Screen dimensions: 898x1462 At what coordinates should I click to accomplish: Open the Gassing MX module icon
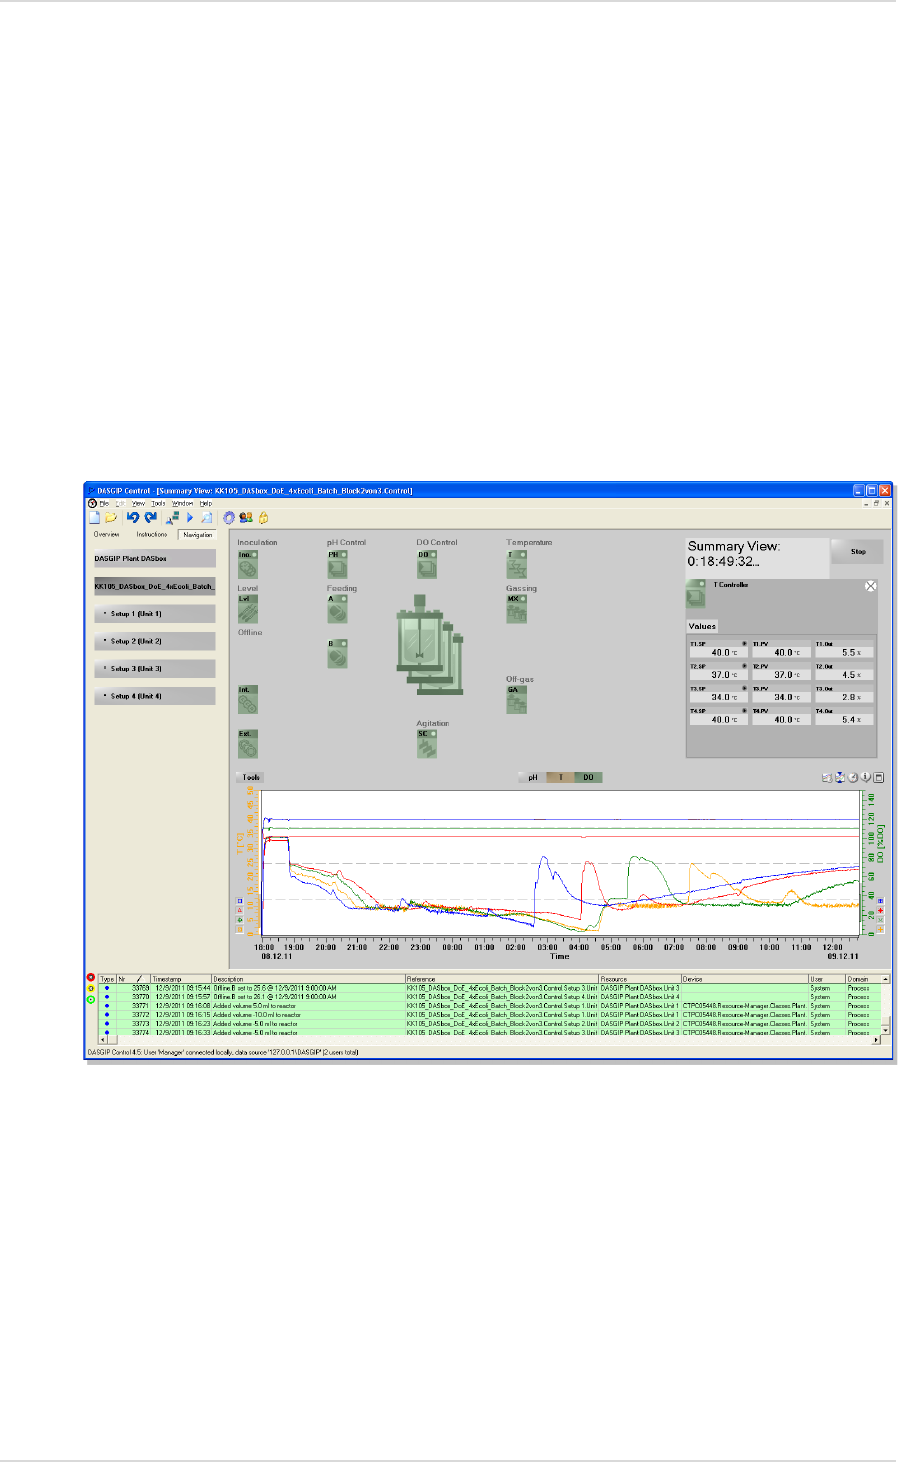[516, 609]
